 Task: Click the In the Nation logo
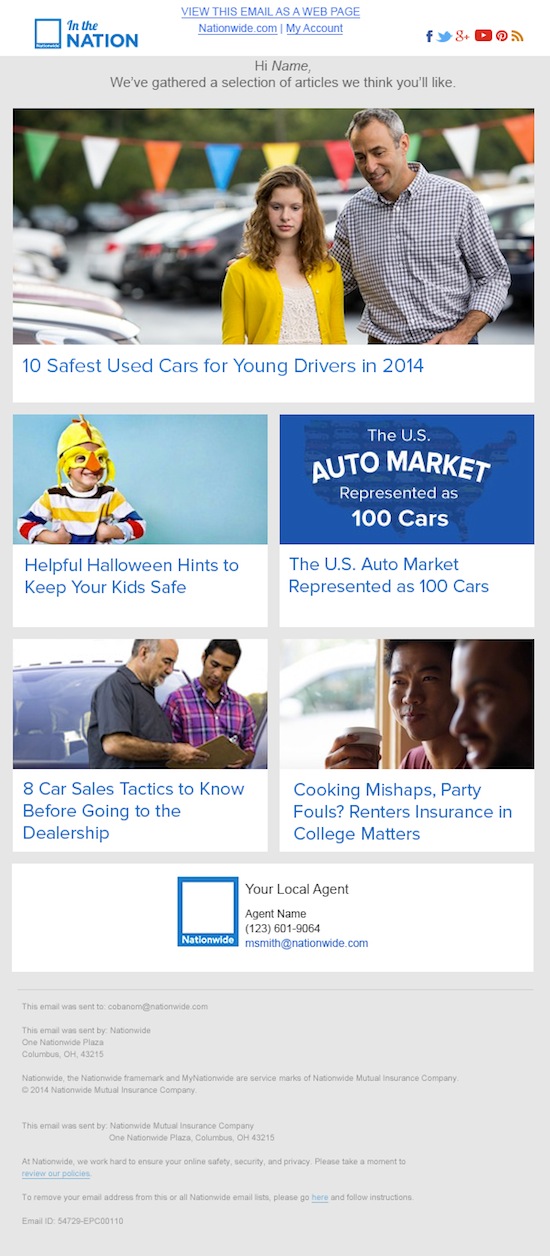click(x=86, y=33)
